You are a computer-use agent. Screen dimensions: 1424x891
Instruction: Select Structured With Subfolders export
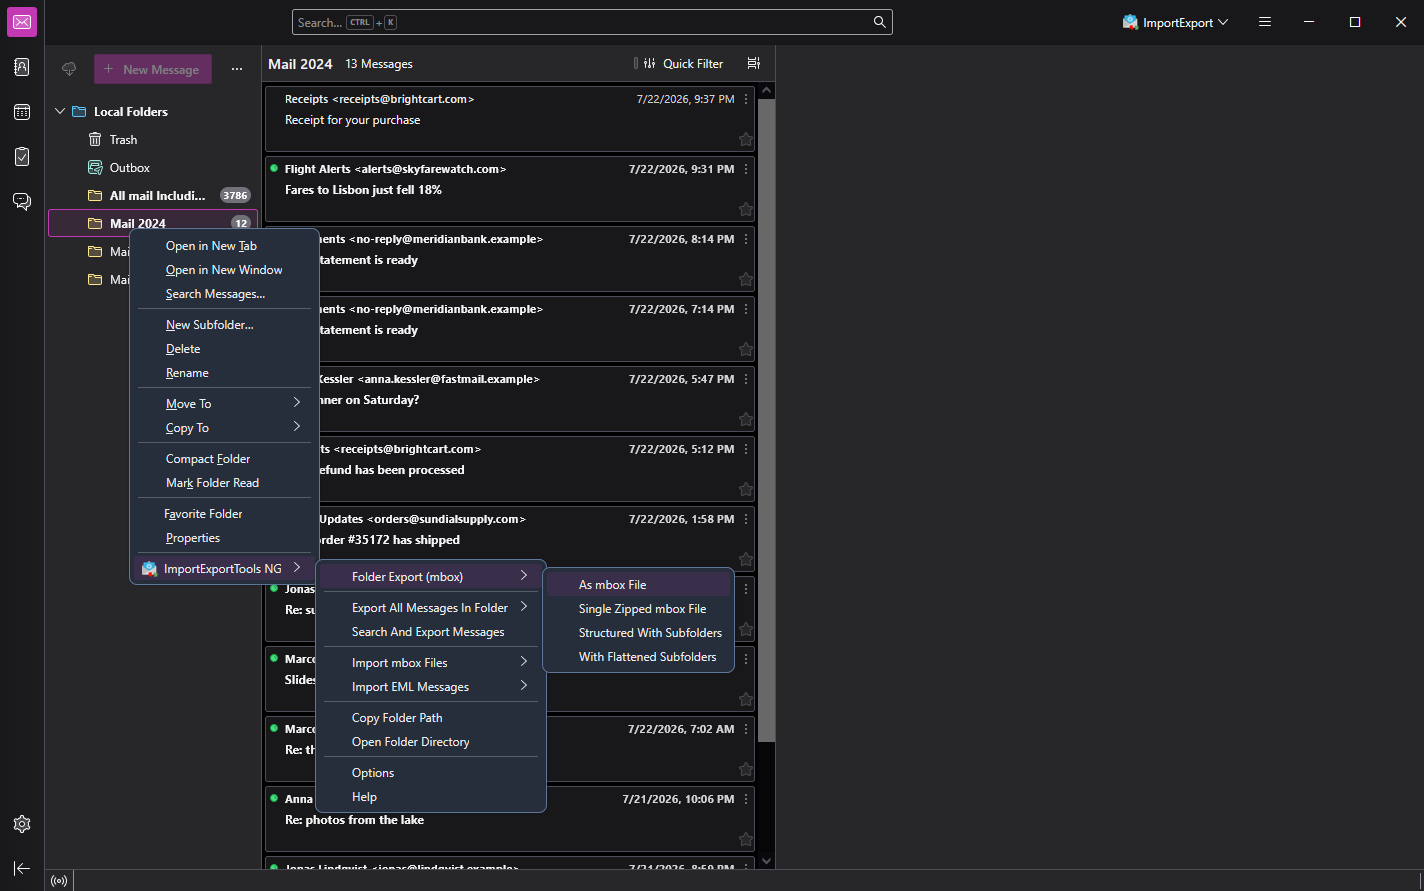point(638,632)
